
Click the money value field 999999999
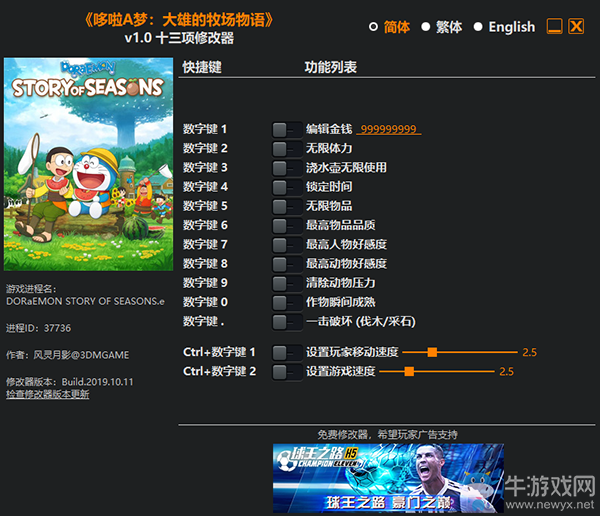389,129
